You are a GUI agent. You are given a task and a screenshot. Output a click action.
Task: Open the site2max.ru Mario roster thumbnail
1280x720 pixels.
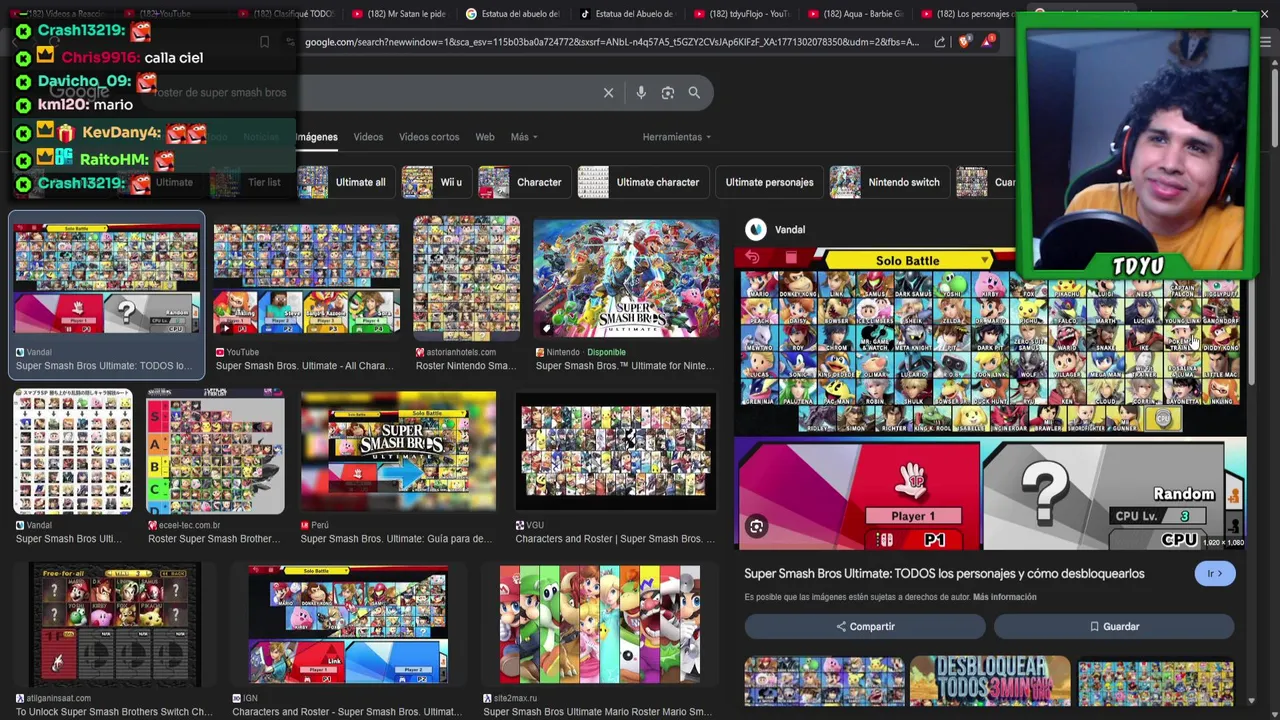click(599, 625)
